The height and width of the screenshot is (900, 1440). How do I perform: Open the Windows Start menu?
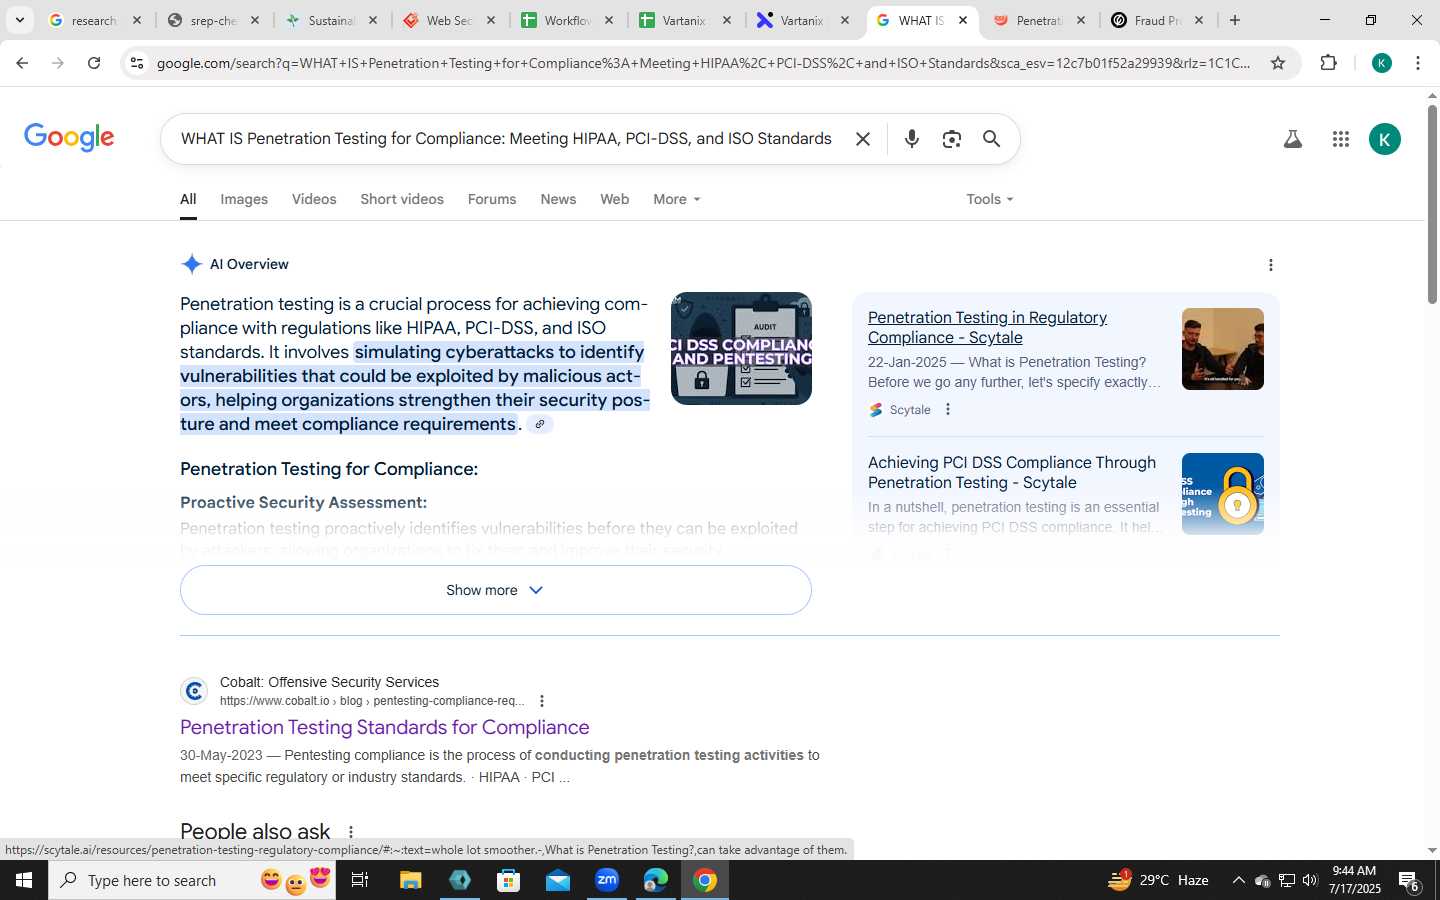(24, 880)
